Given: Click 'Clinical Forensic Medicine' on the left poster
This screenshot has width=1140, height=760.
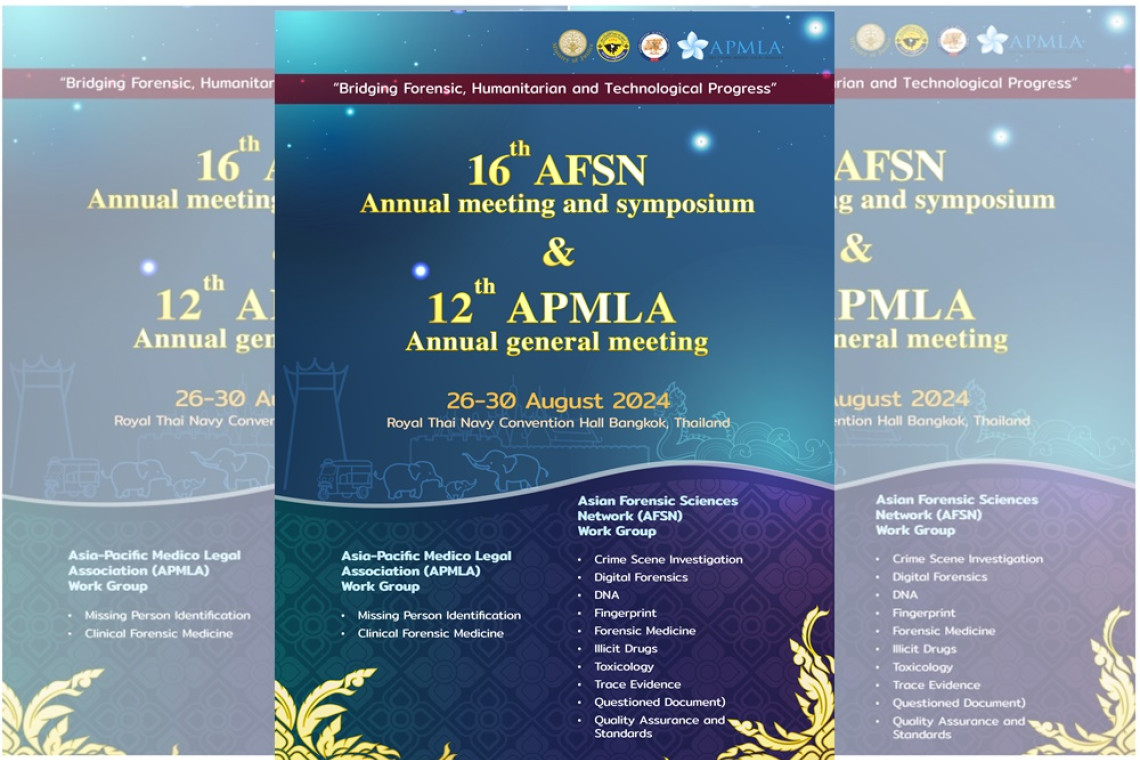Looking at the screenshot, I should [158, 633].
